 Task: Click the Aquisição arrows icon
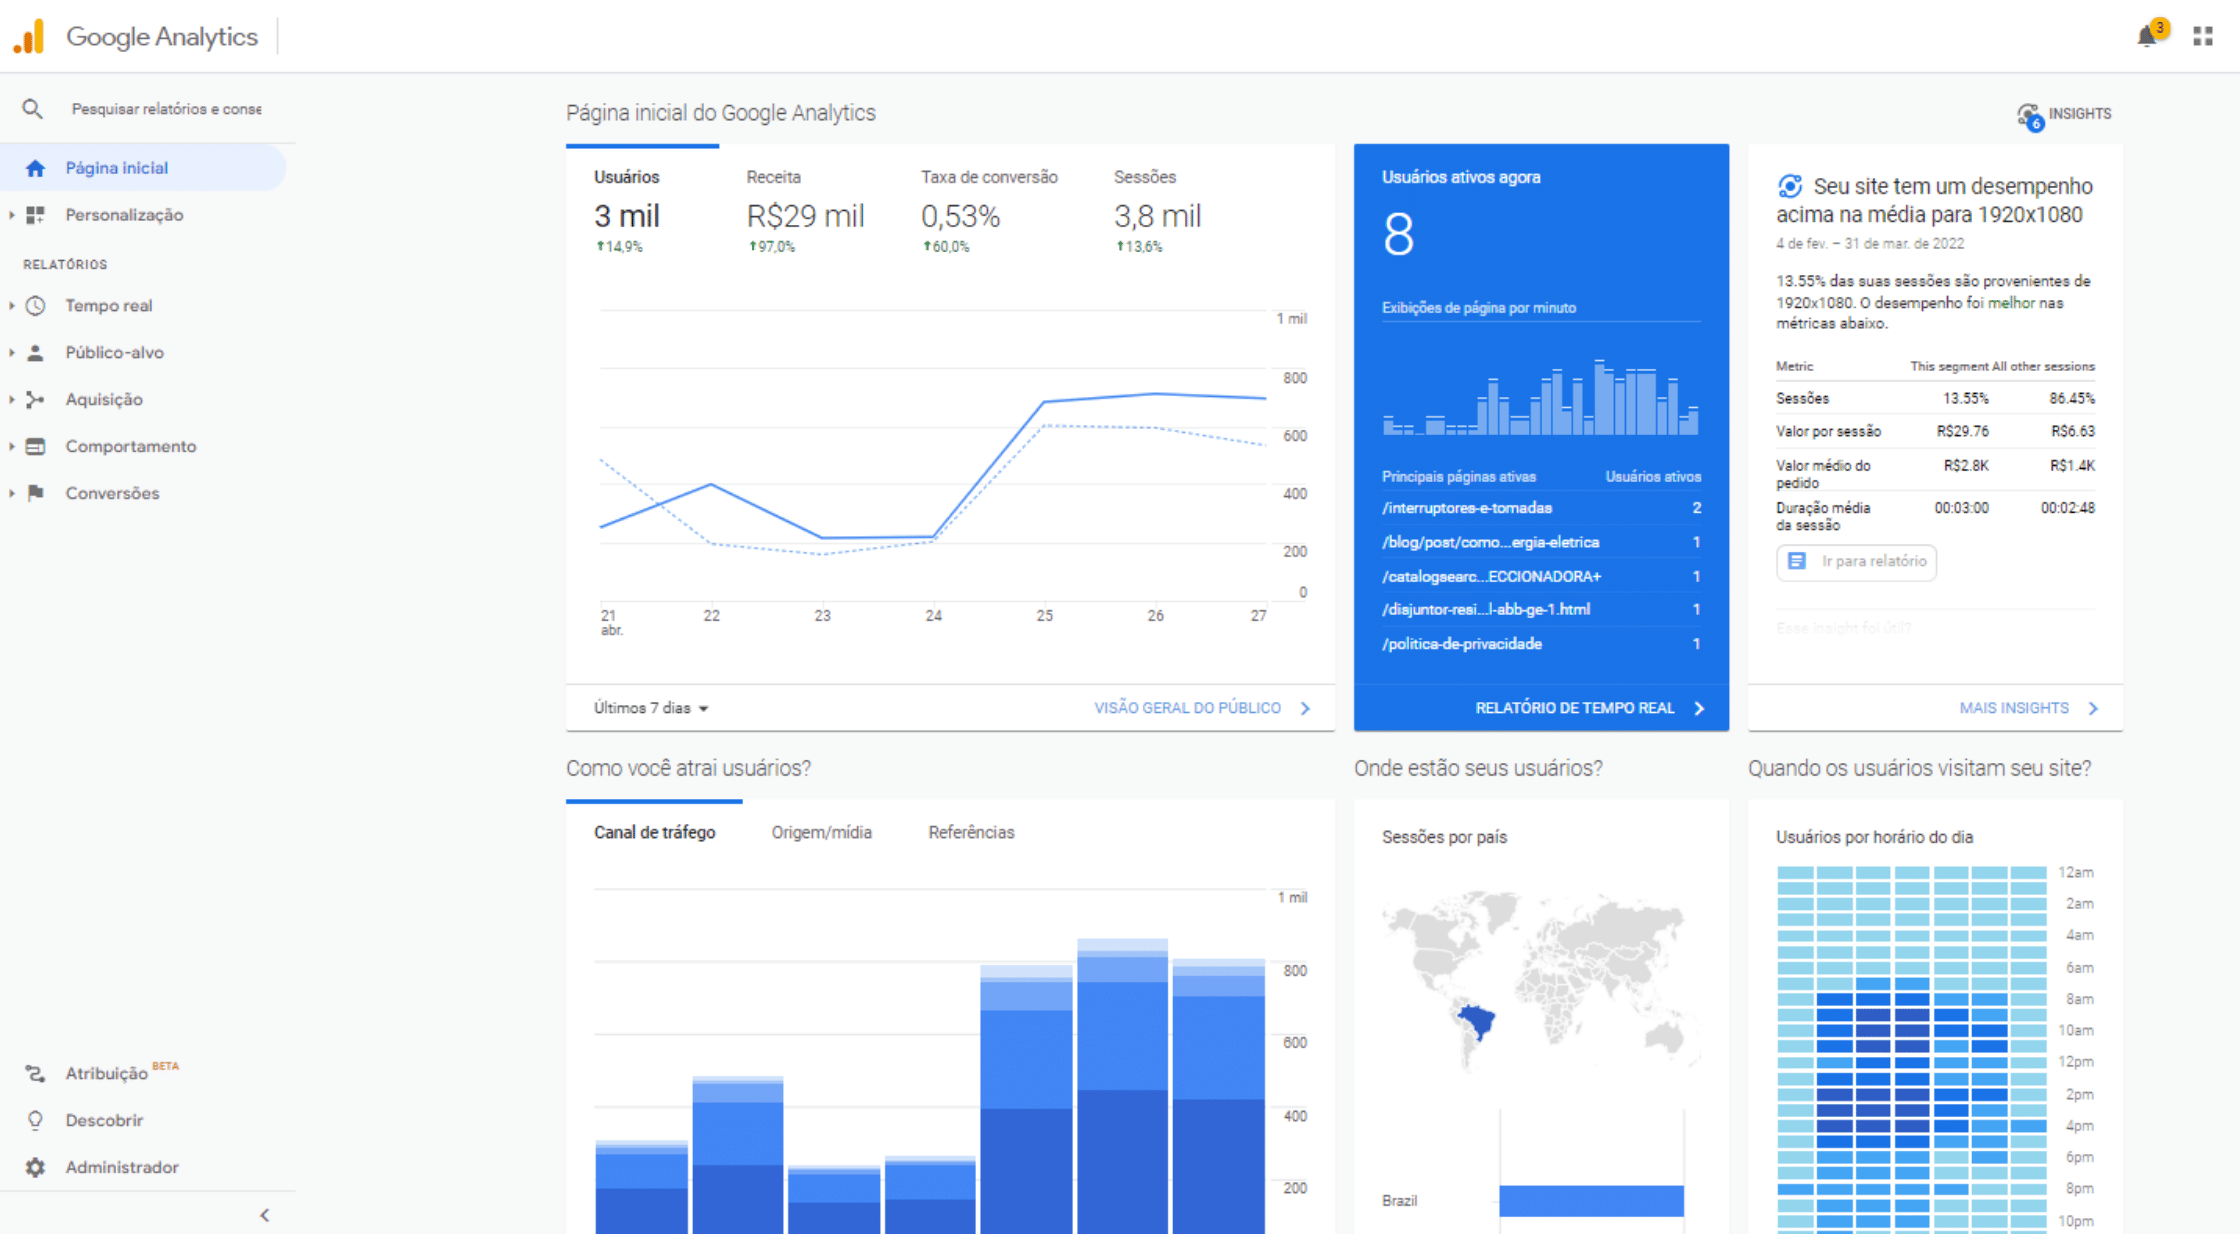pyautogui.click(x=35, y=400)
